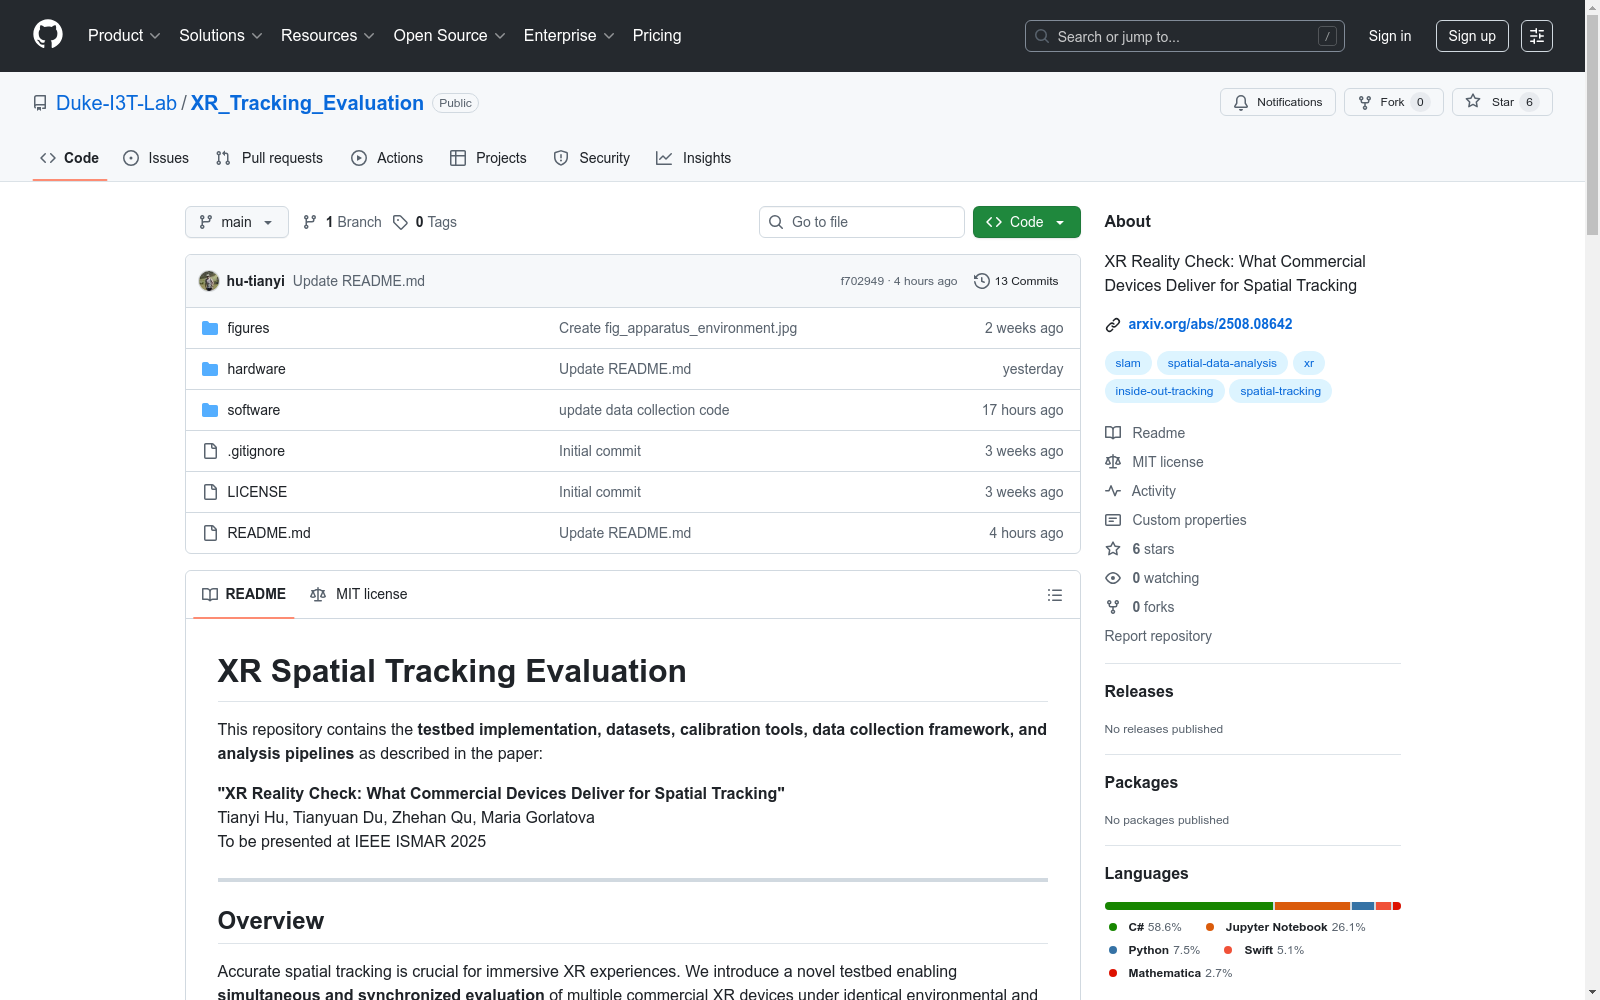Click the Sign in link
Image resolution: width=1600 pixels, height=1000 pixels.
(x=1390, y=36)
